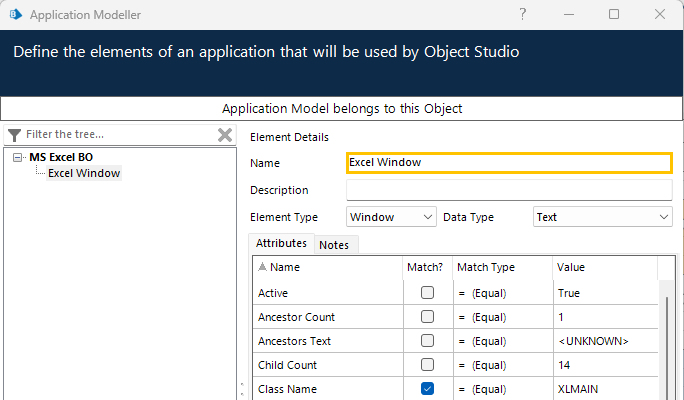Sort attributes by the Name column header

point(328,267)
